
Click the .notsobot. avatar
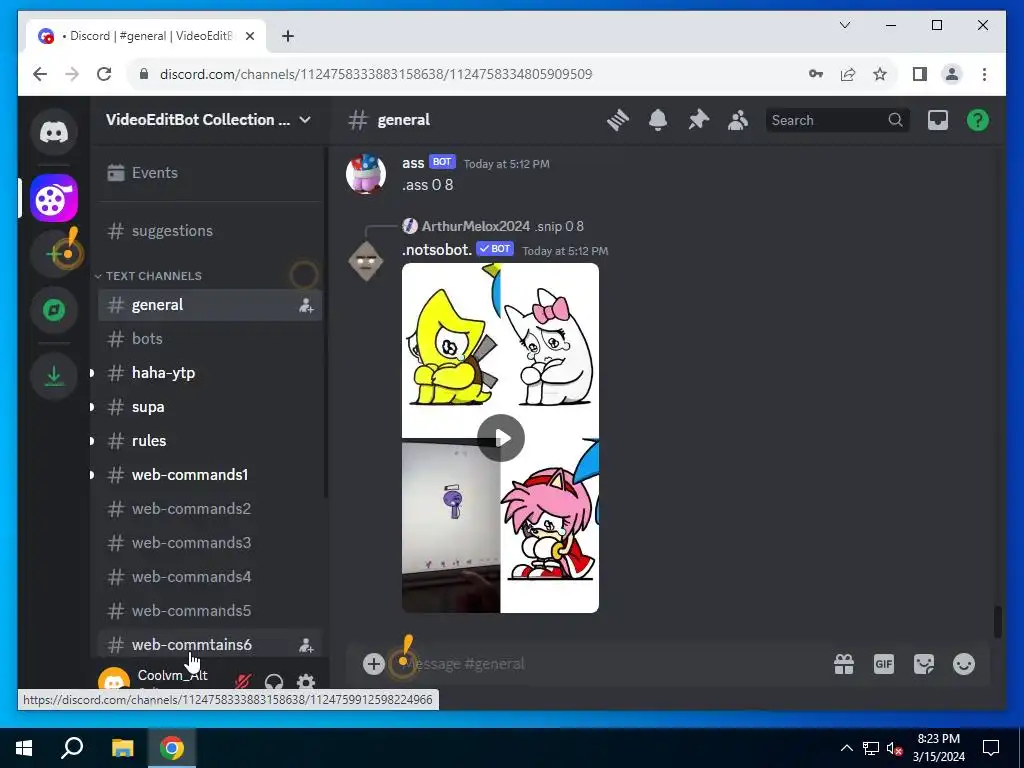pyautogui.click(x=366, y=261)
